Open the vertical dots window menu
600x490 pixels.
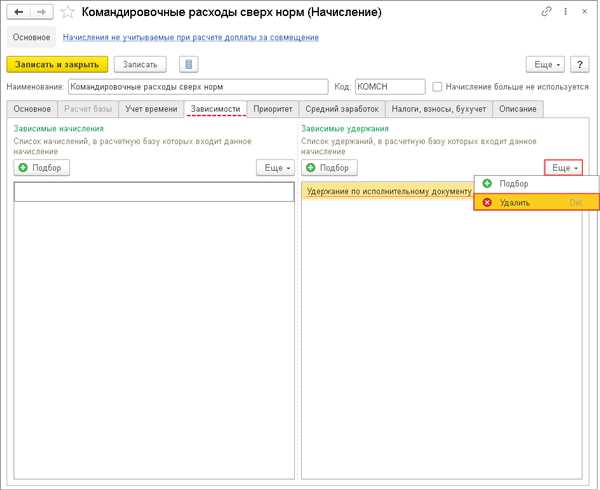click(566, 12)
